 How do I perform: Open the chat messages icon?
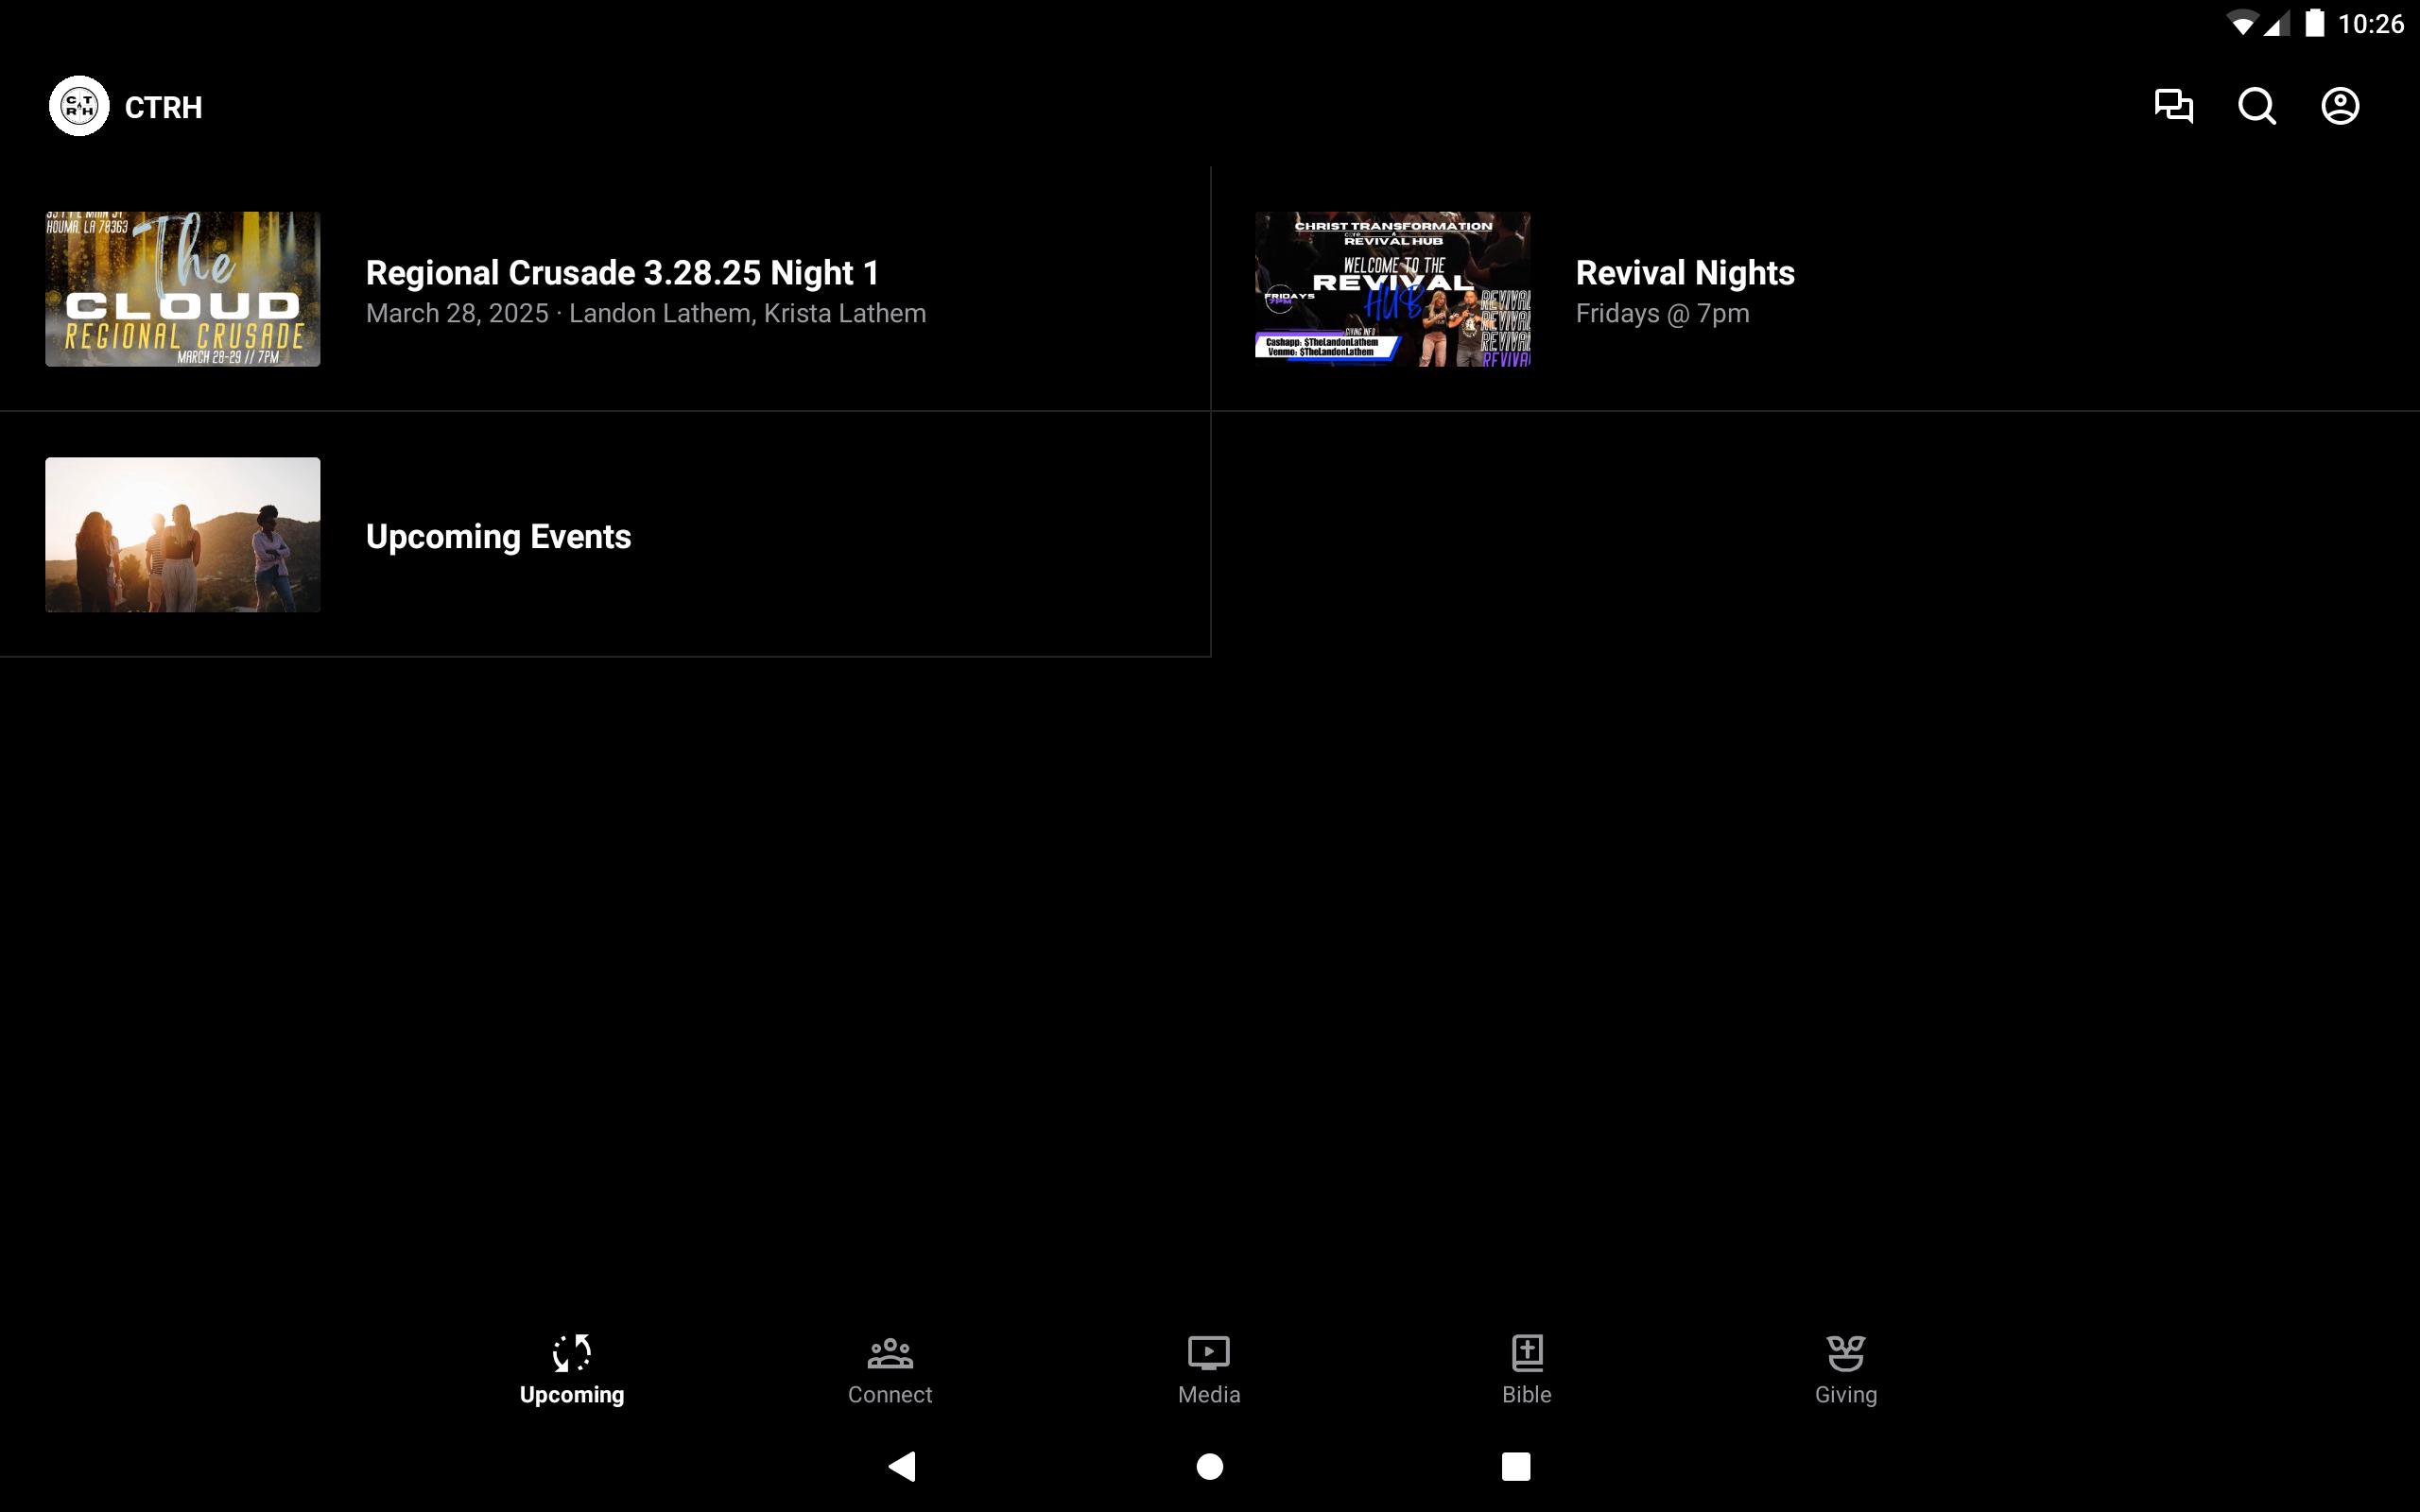tap(2173, 106)
